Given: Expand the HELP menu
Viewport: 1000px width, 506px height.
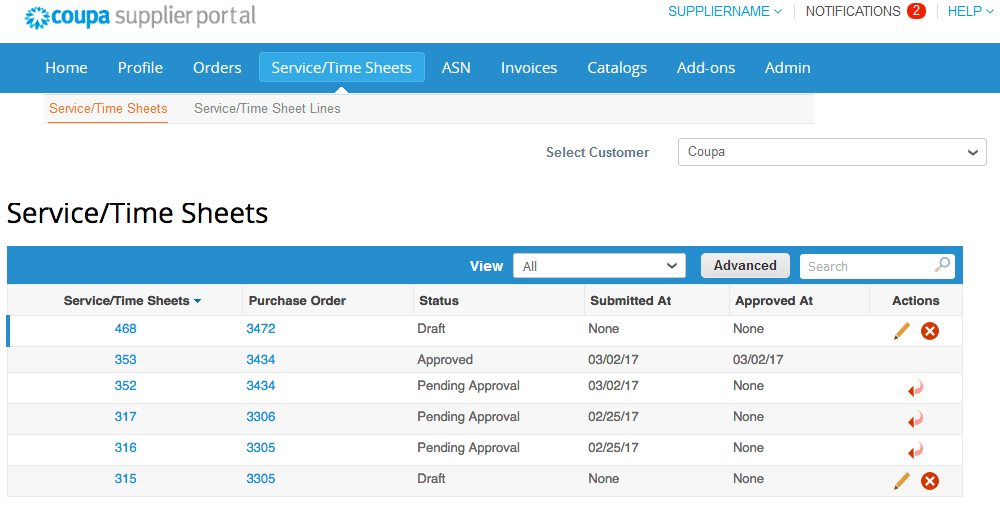Looking at the screenshot, I should [969, 11].
